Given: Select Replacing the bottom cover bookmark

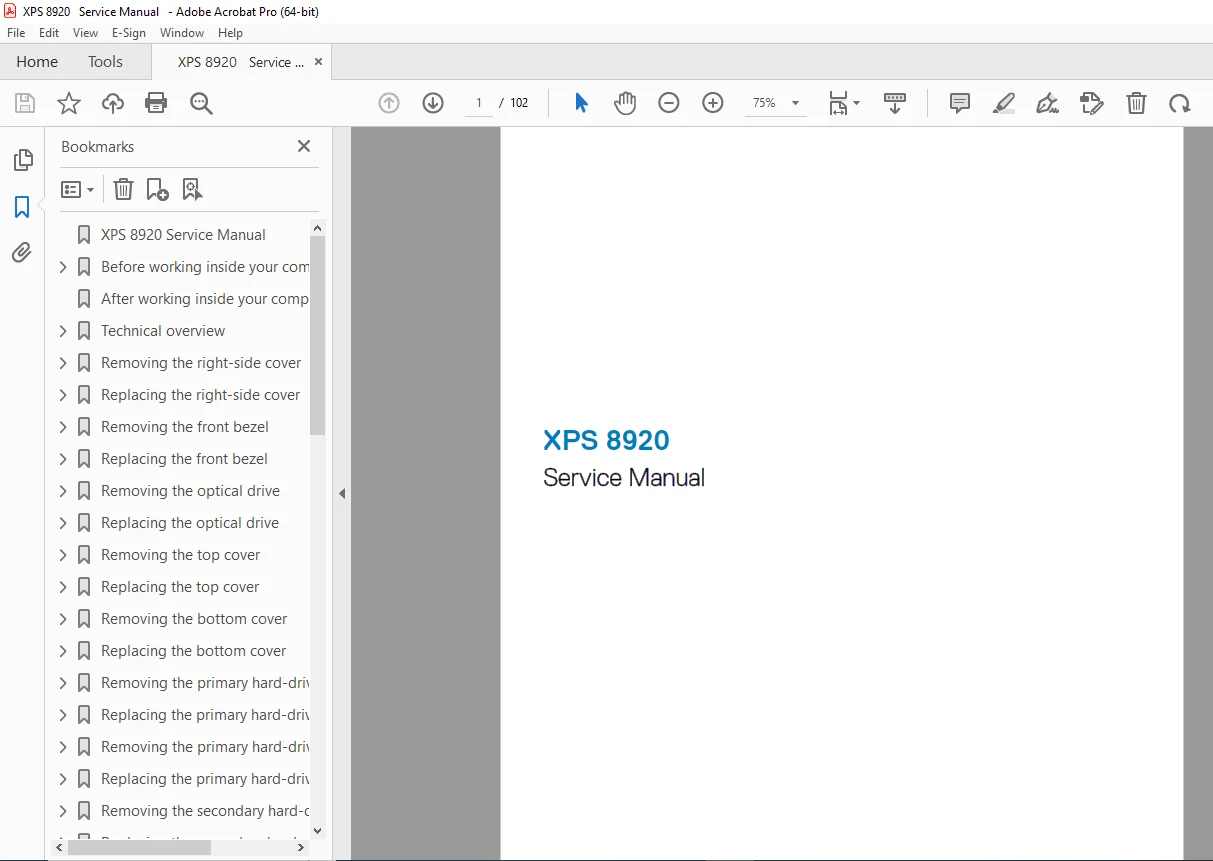Looking at the screenshot, I should (193, 651).
